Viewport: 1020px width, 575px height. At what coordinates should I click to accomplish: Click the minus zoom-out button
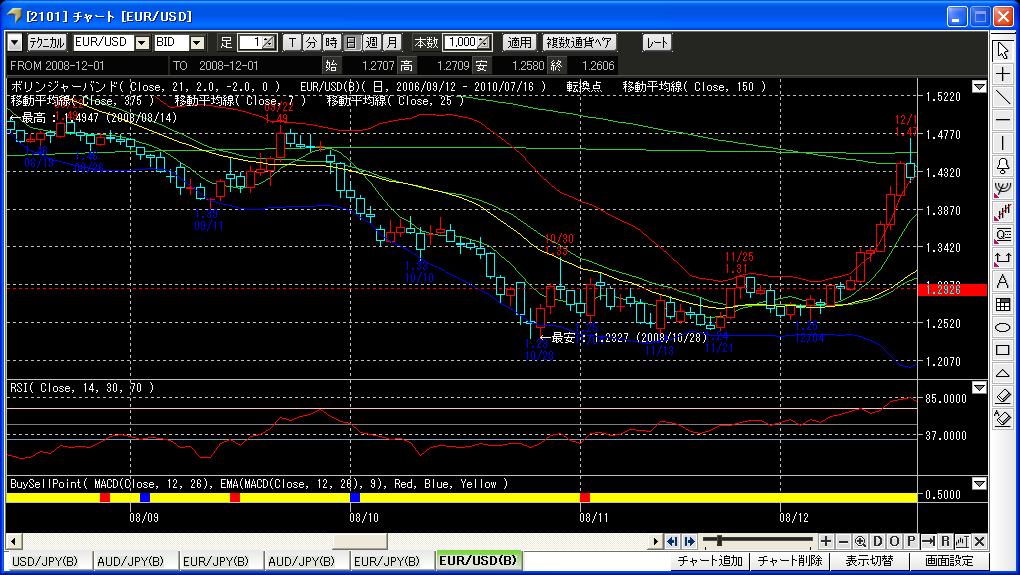[x=843, y=541]
